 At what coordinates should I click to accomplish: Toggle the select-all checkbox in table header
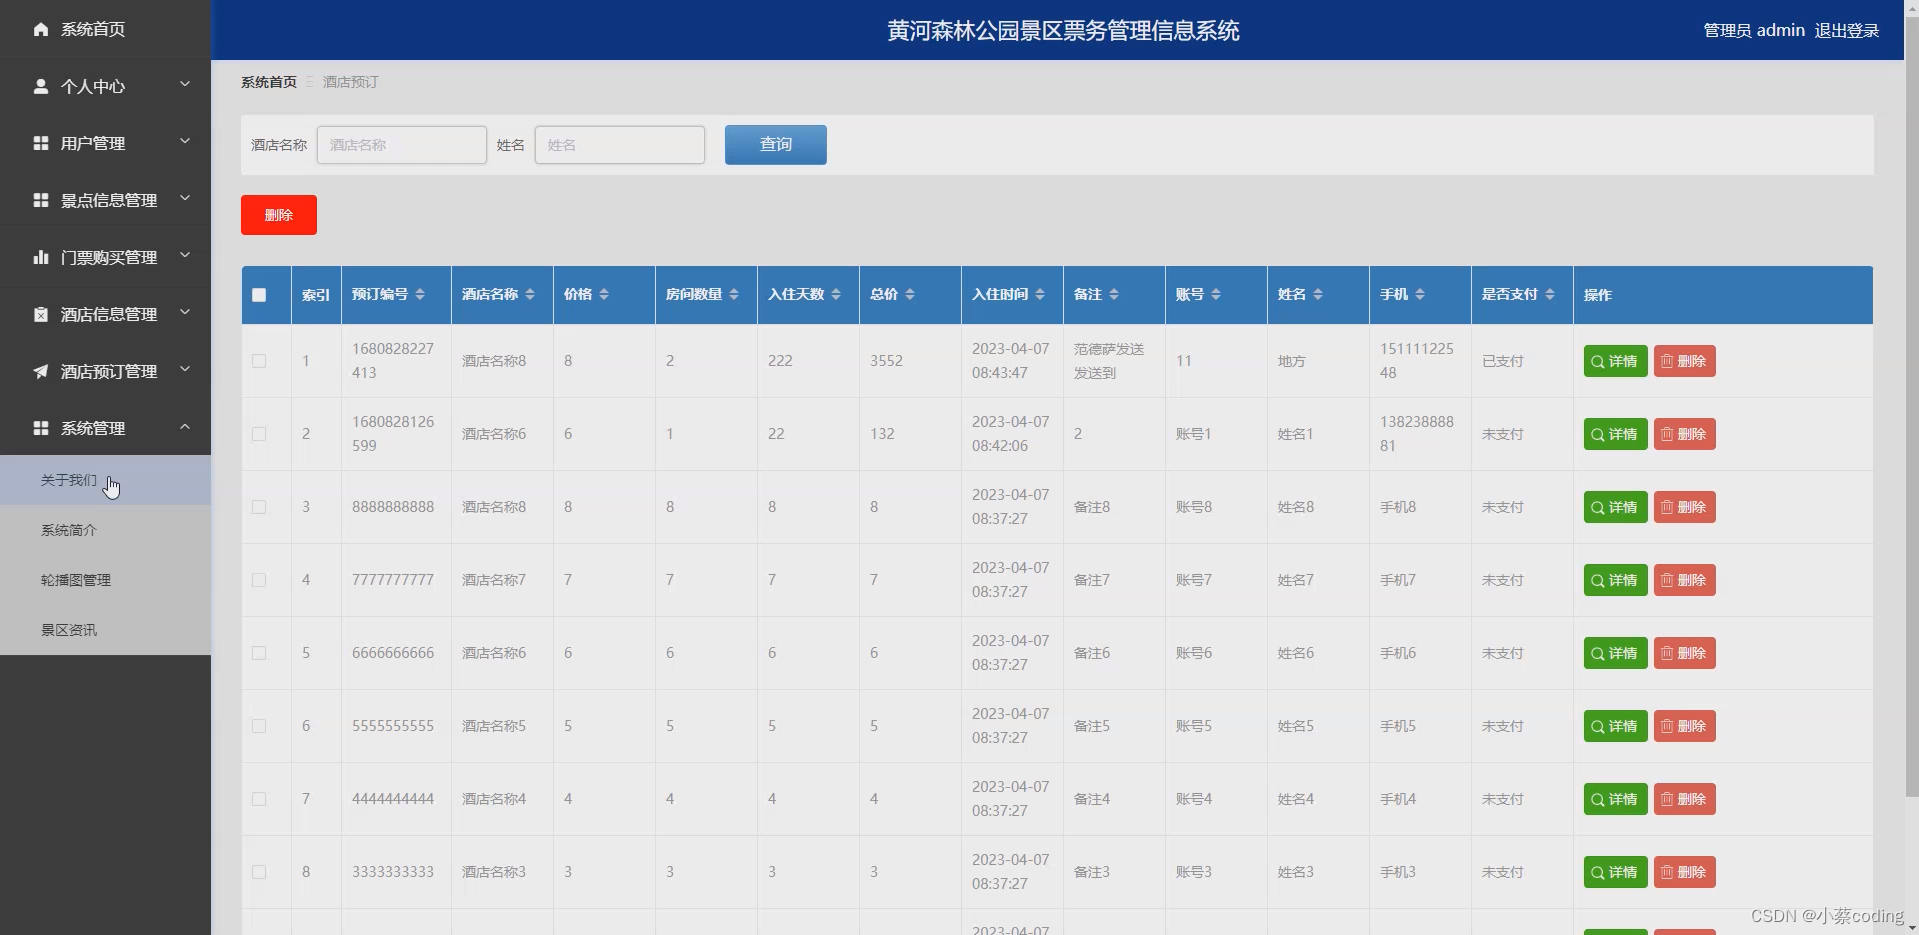point(259,295)
